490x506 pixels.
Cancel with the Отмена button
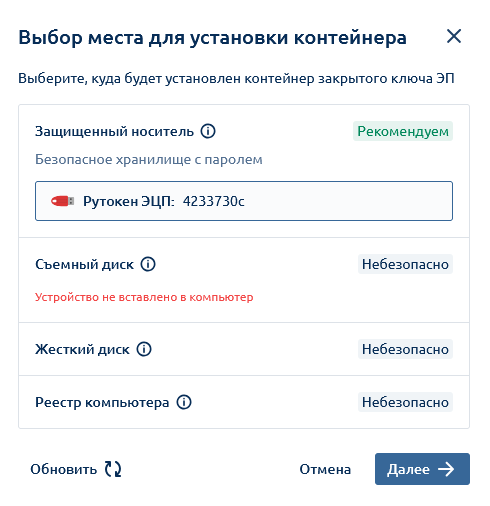[x=325, y=469]
